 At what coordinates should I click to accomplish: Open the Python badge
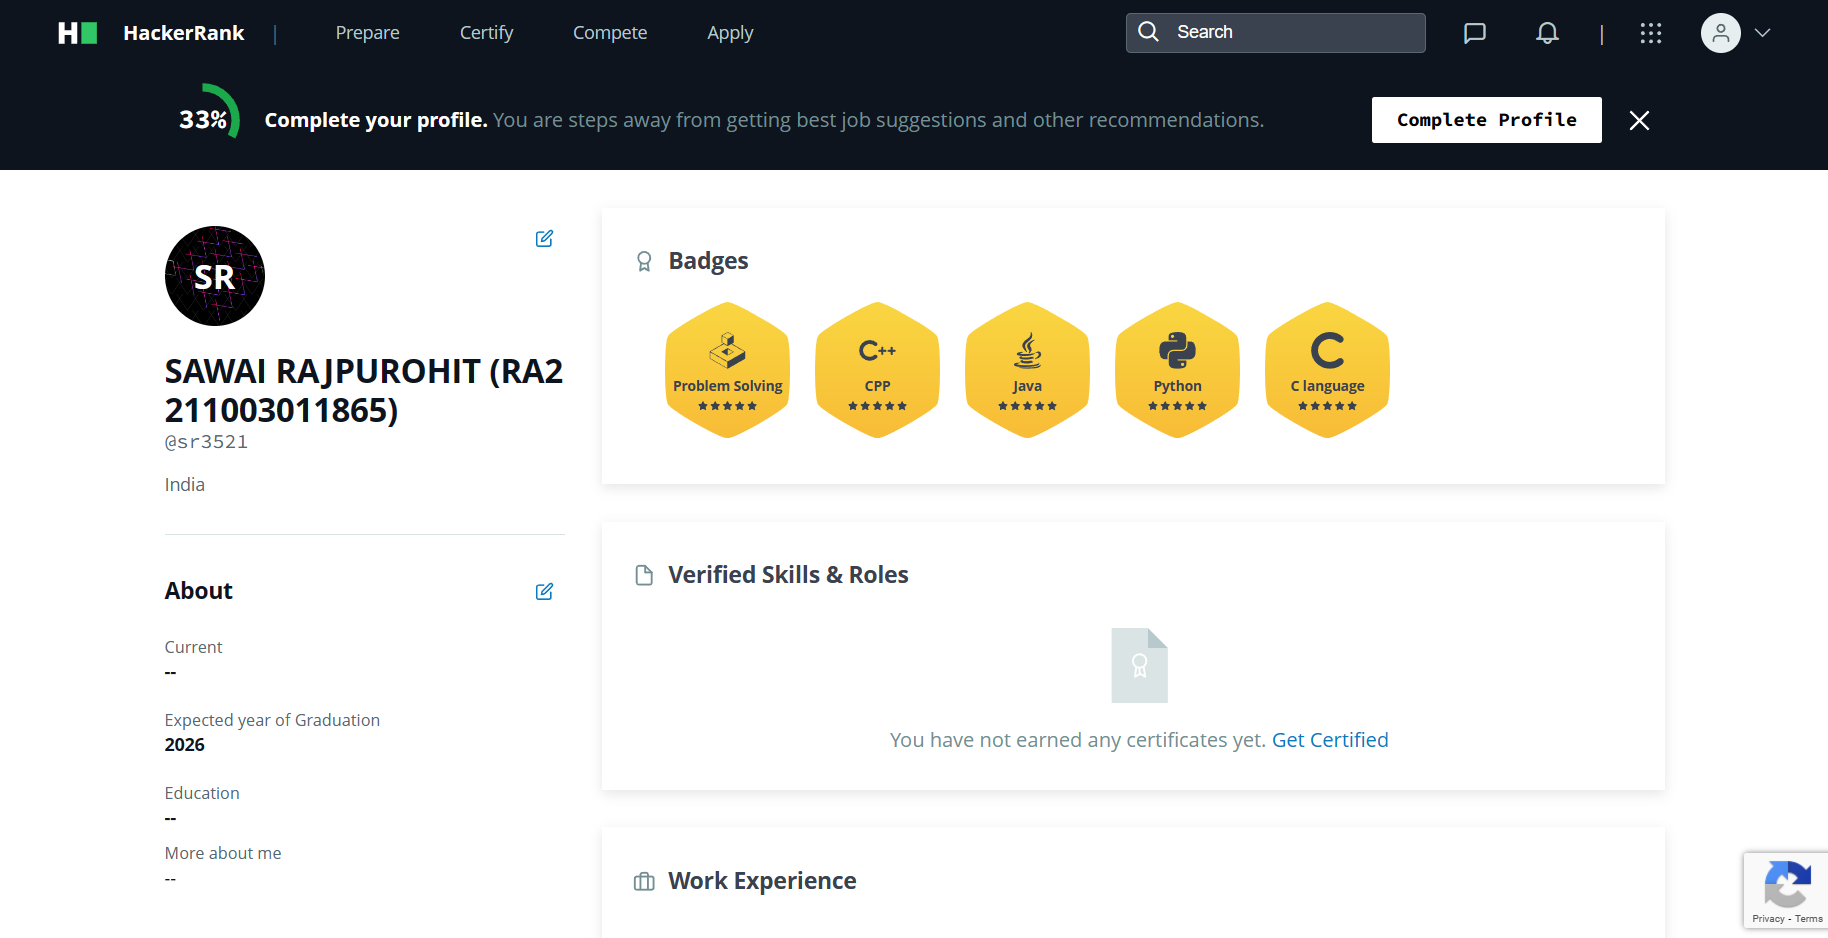[x=1177, y=370]
